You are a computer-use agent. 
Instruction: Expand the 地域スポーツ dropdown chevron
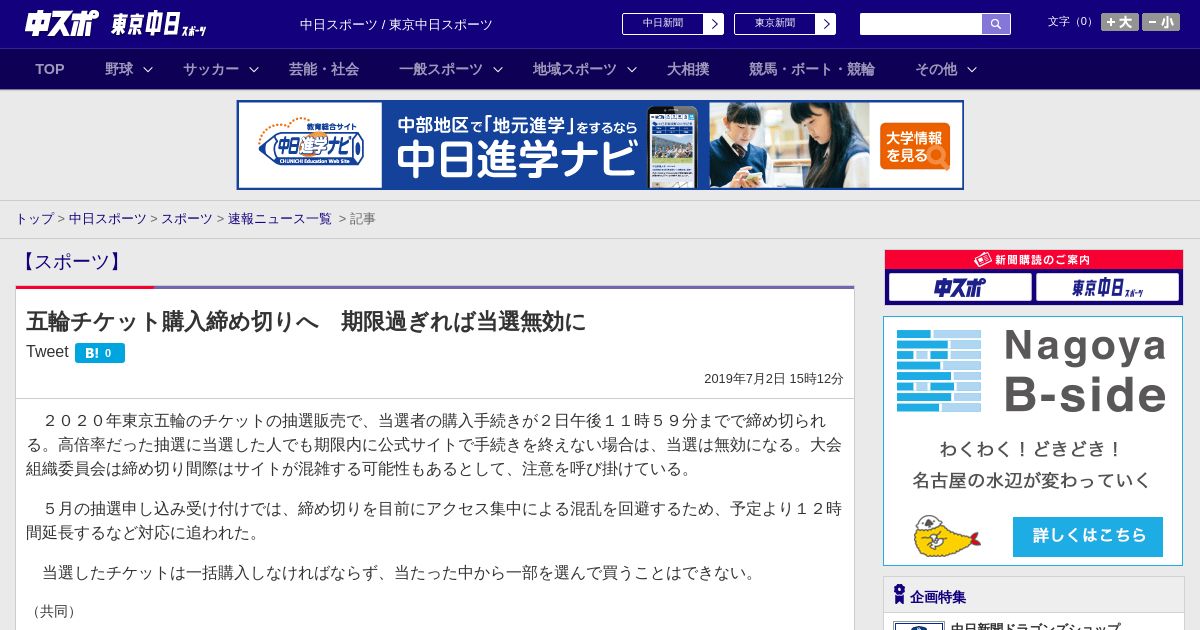tap(632, 69)
